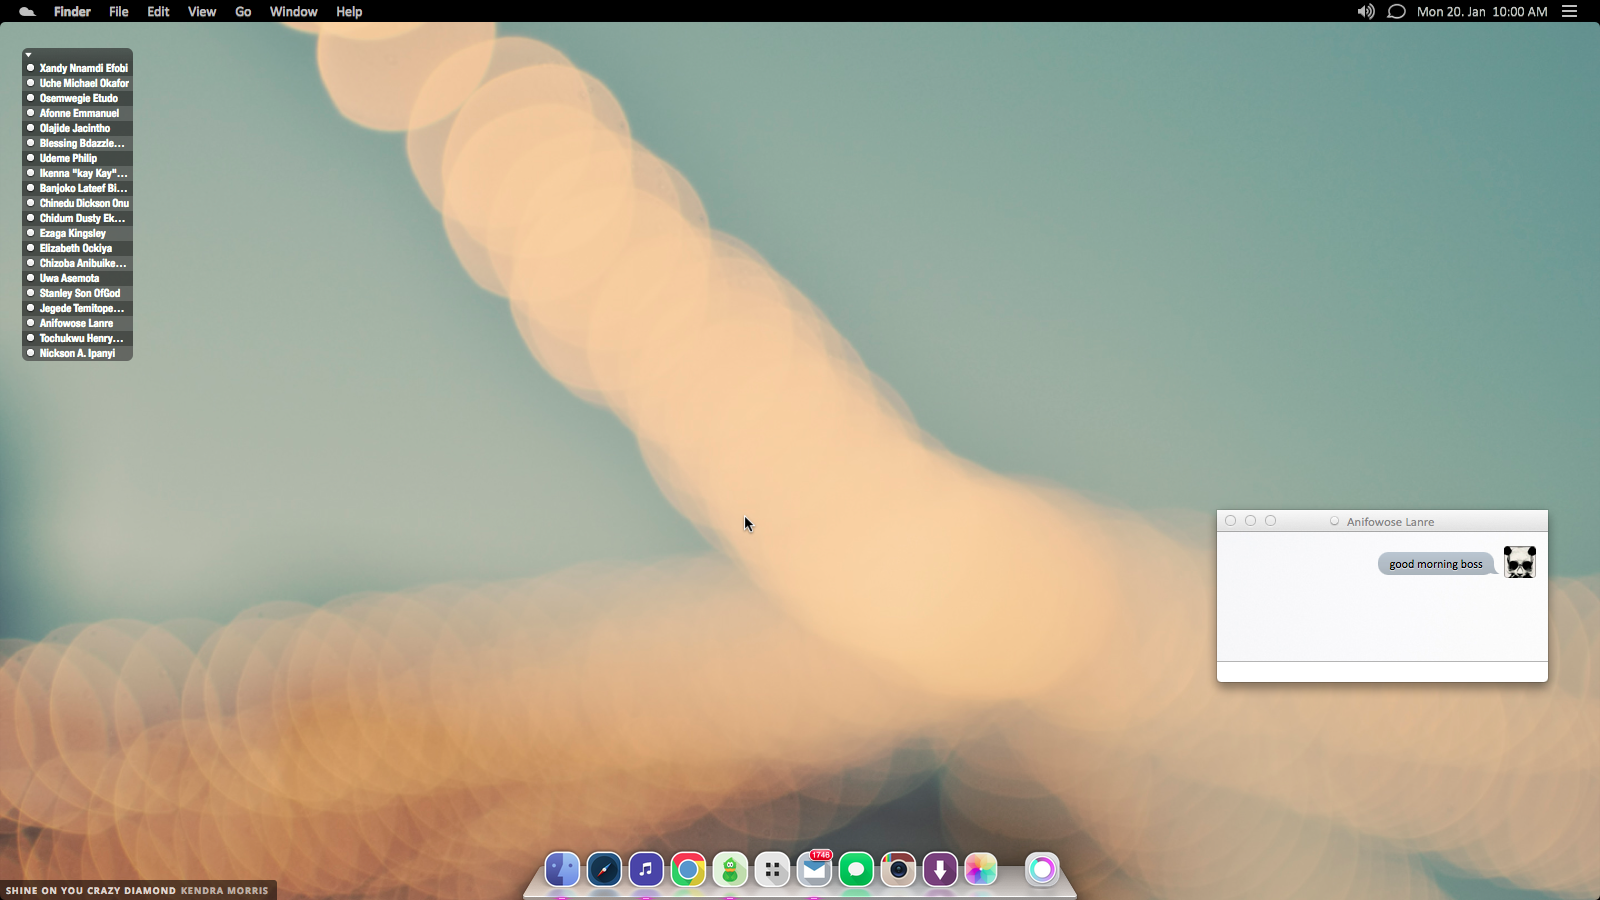The width and height of the screenshot is (1600, 900).
Task: Launch Safari compass icon in dock
Action: pyautogui.click(x=604, y=870)
